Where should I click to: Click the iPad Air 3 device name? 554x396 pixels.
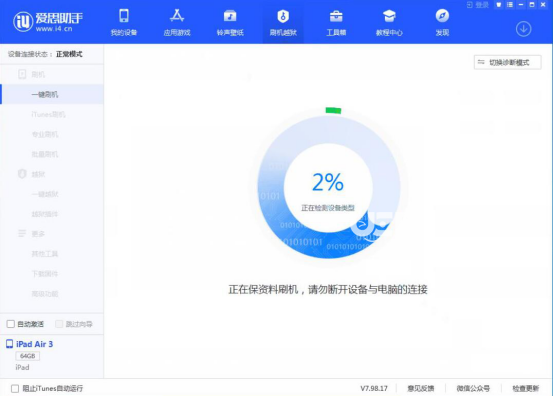click(35, 344)
